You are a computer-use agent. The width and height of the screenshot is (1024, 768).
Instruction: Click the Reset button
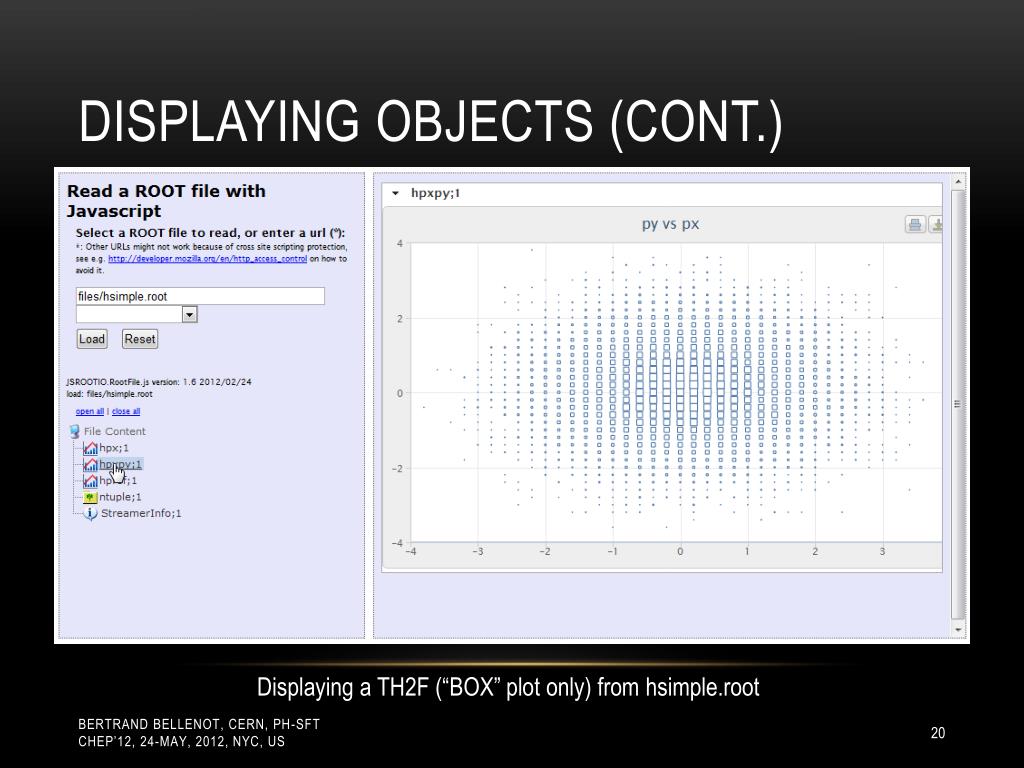(x=140, y=339)
